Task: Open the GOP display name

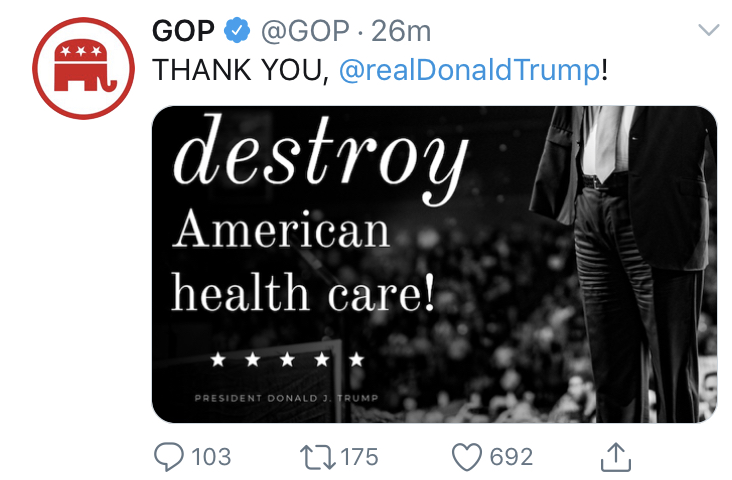Action: coord(183,31)
